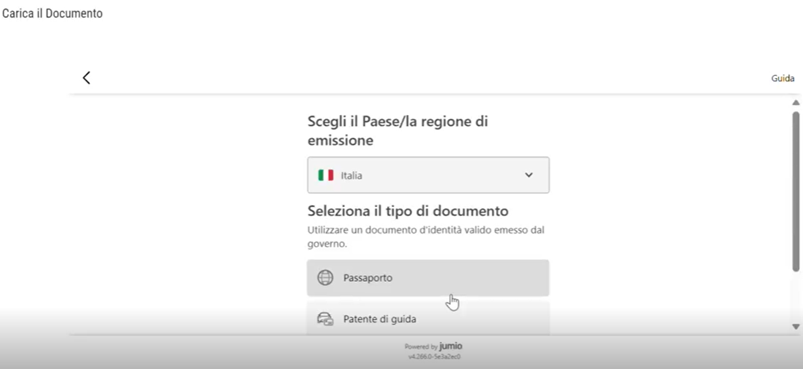This screenshot has width=803, height=369.
Task: Expand country list with chevron arrow
Action: coord(529,175)
